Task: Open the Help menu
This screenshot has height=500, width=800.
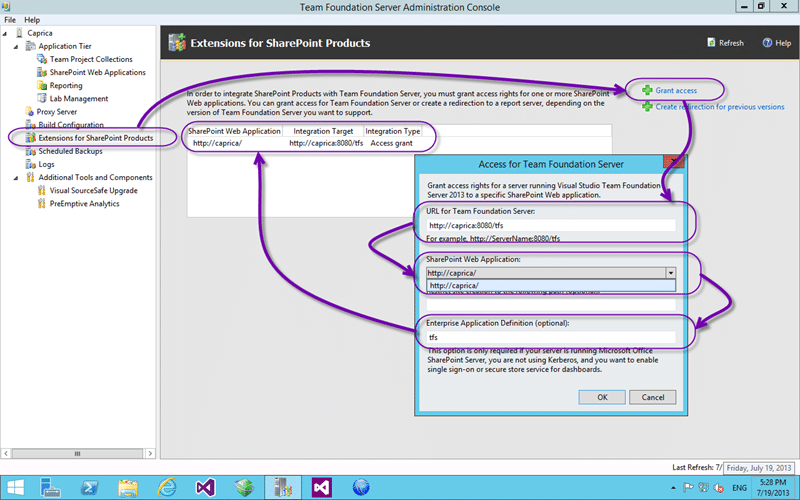Action: [x=32, y=20]
